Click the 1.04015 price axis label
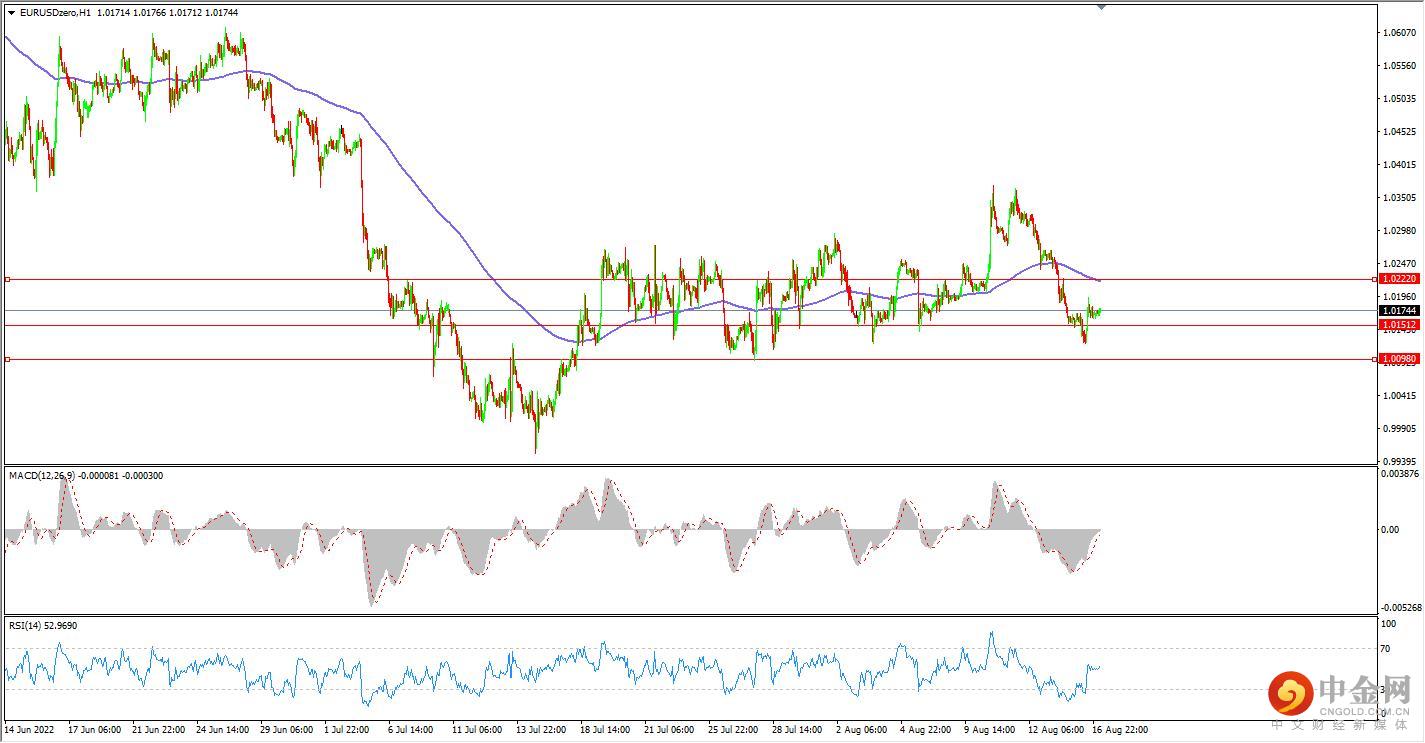 pyautogui.click(x=1398, y=165)
